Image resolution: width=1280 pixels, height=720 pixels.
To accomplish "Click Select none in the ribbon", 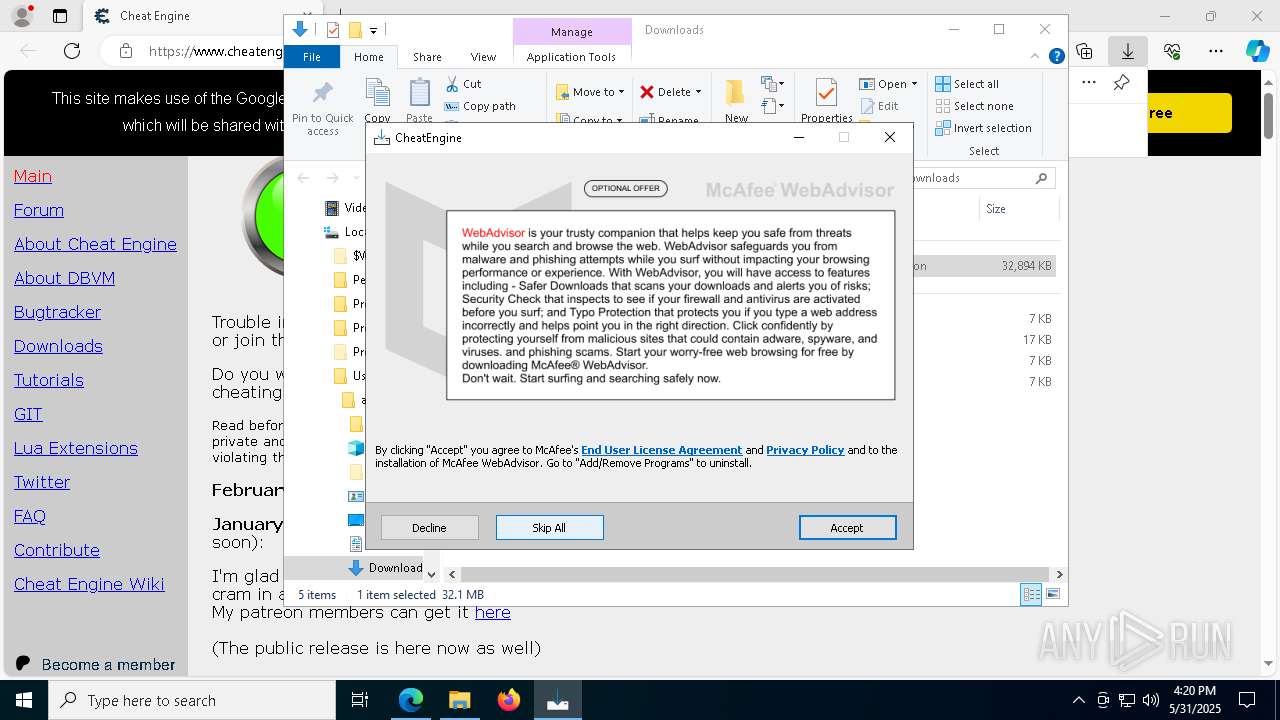I will point(975,106).
